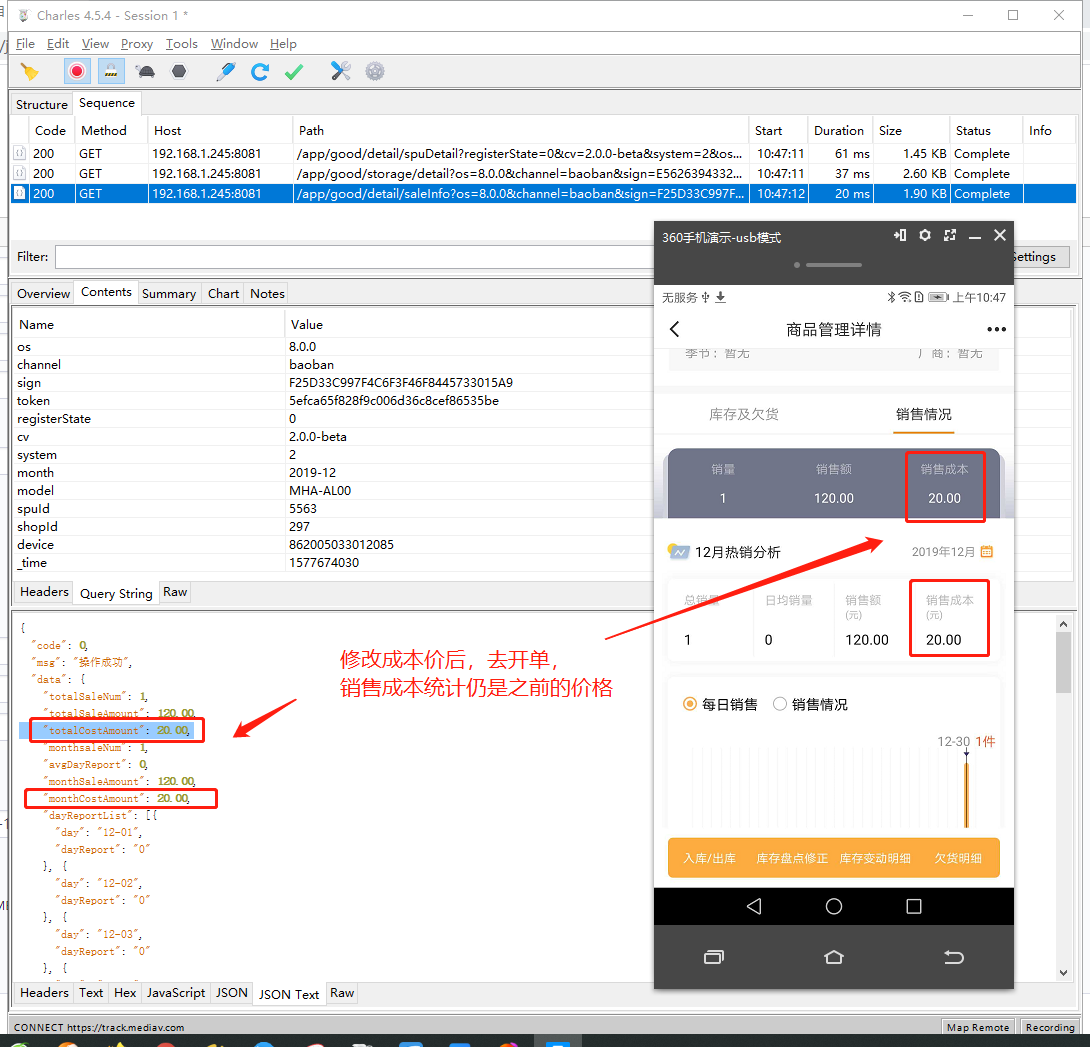Click the sign parameter value
The height and width of the screenshot is (1047, 1090).
tap(401, 382)
